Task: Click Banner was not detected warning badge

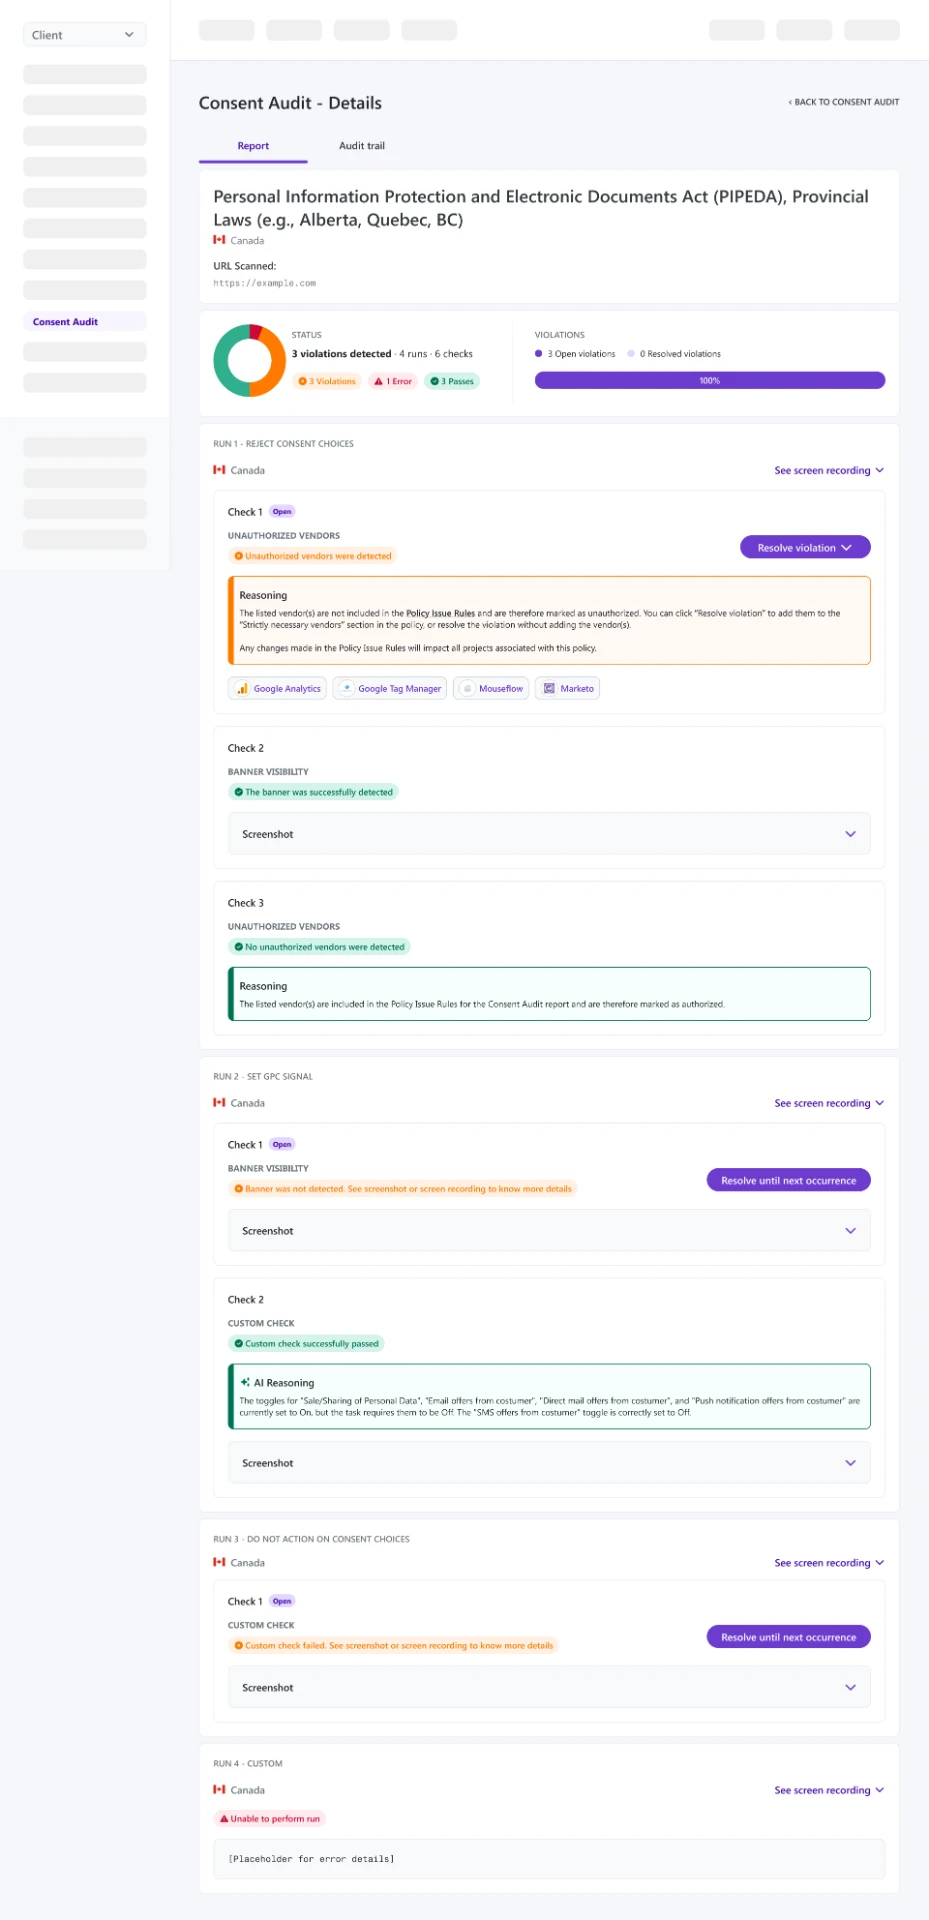Action: tap(402, 1189)
